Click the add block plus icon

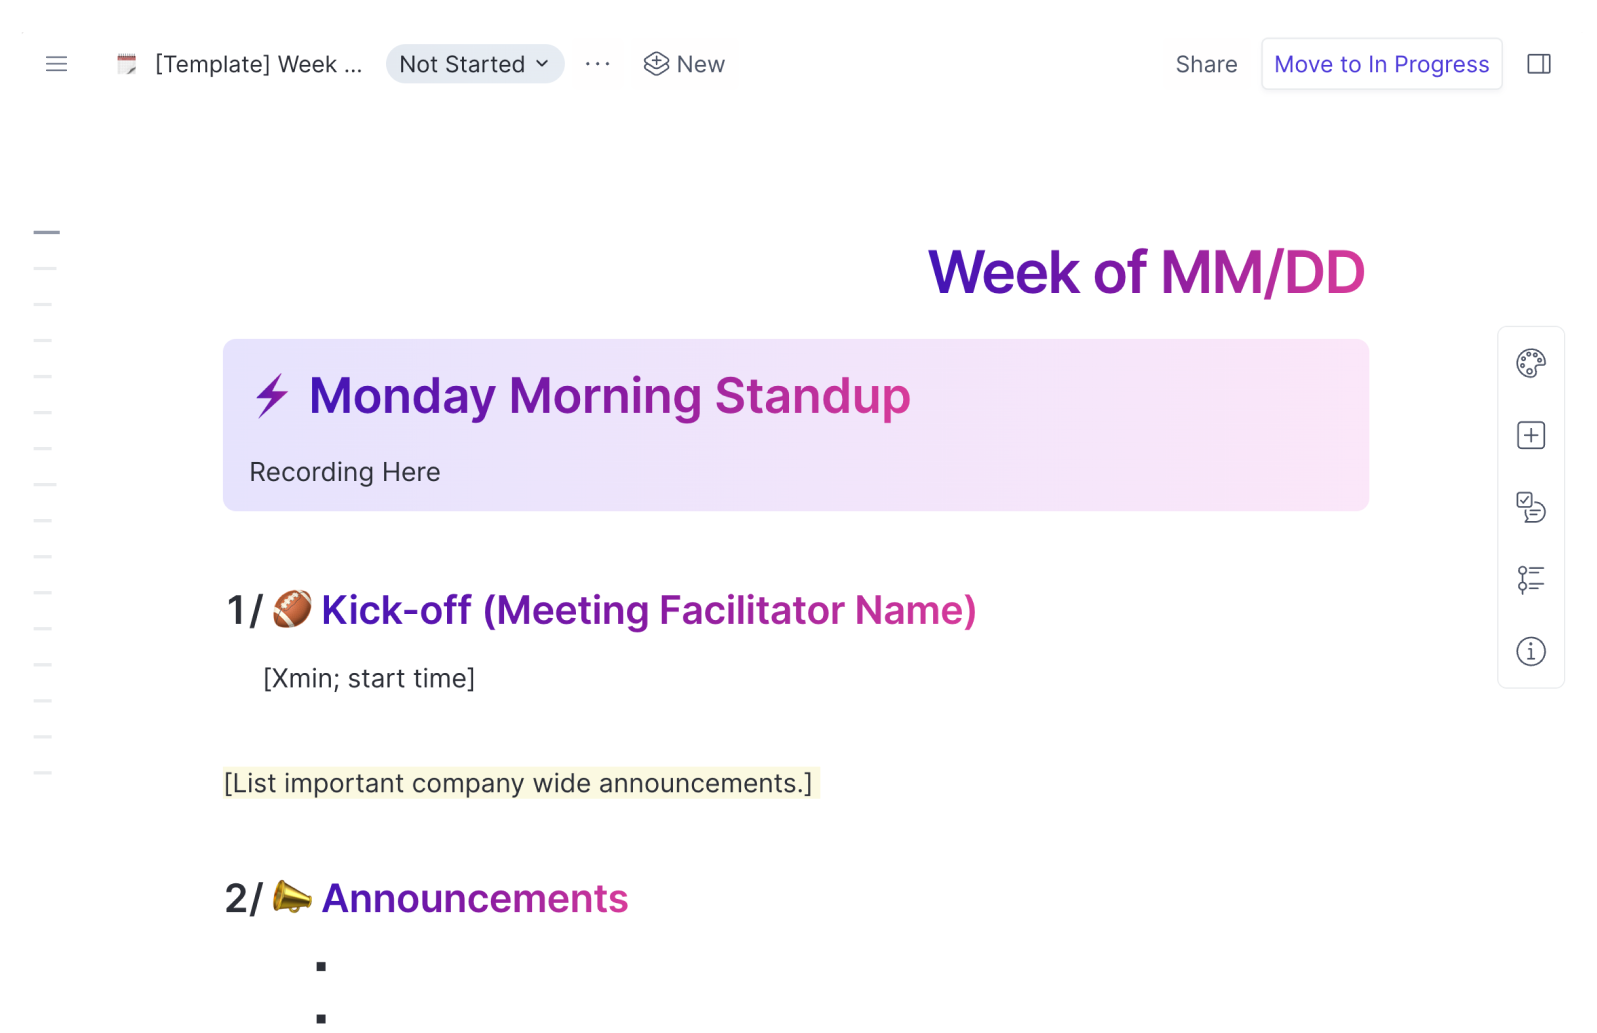pyautogui.click(x=1530, y=435)
